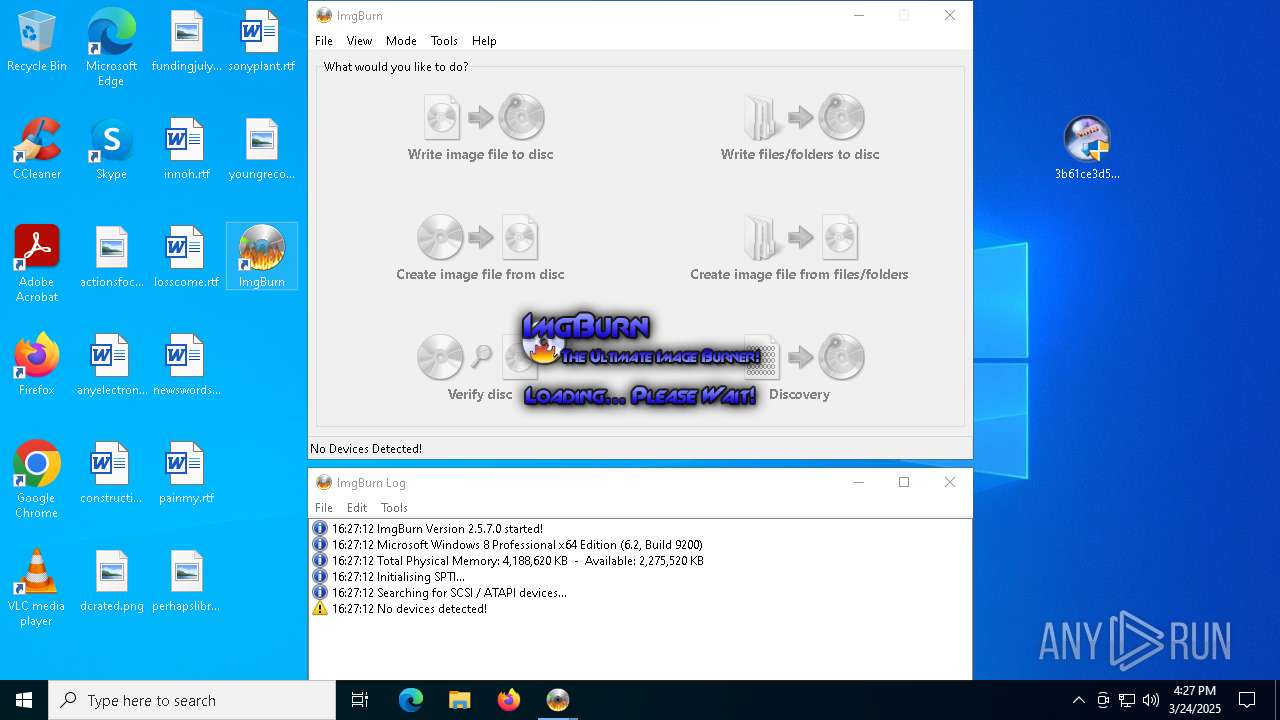Select Microsoft Edge desktop shortcut
The image size is (1280, 720).
point(111,48)
